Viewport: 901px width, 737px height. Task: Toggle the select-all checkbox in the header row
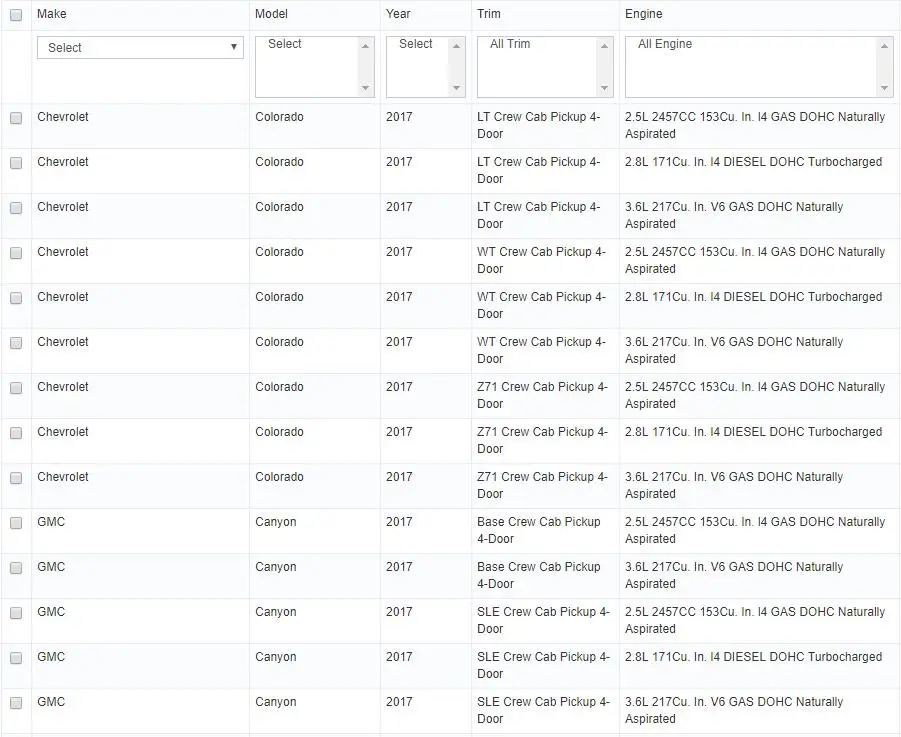click(16, 15)
